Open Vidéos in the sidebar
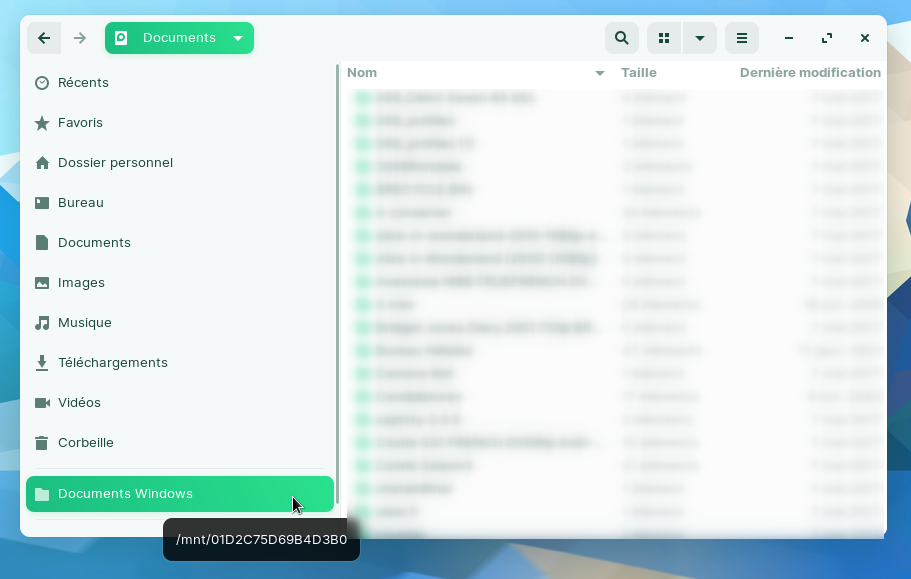 (79, 403)
